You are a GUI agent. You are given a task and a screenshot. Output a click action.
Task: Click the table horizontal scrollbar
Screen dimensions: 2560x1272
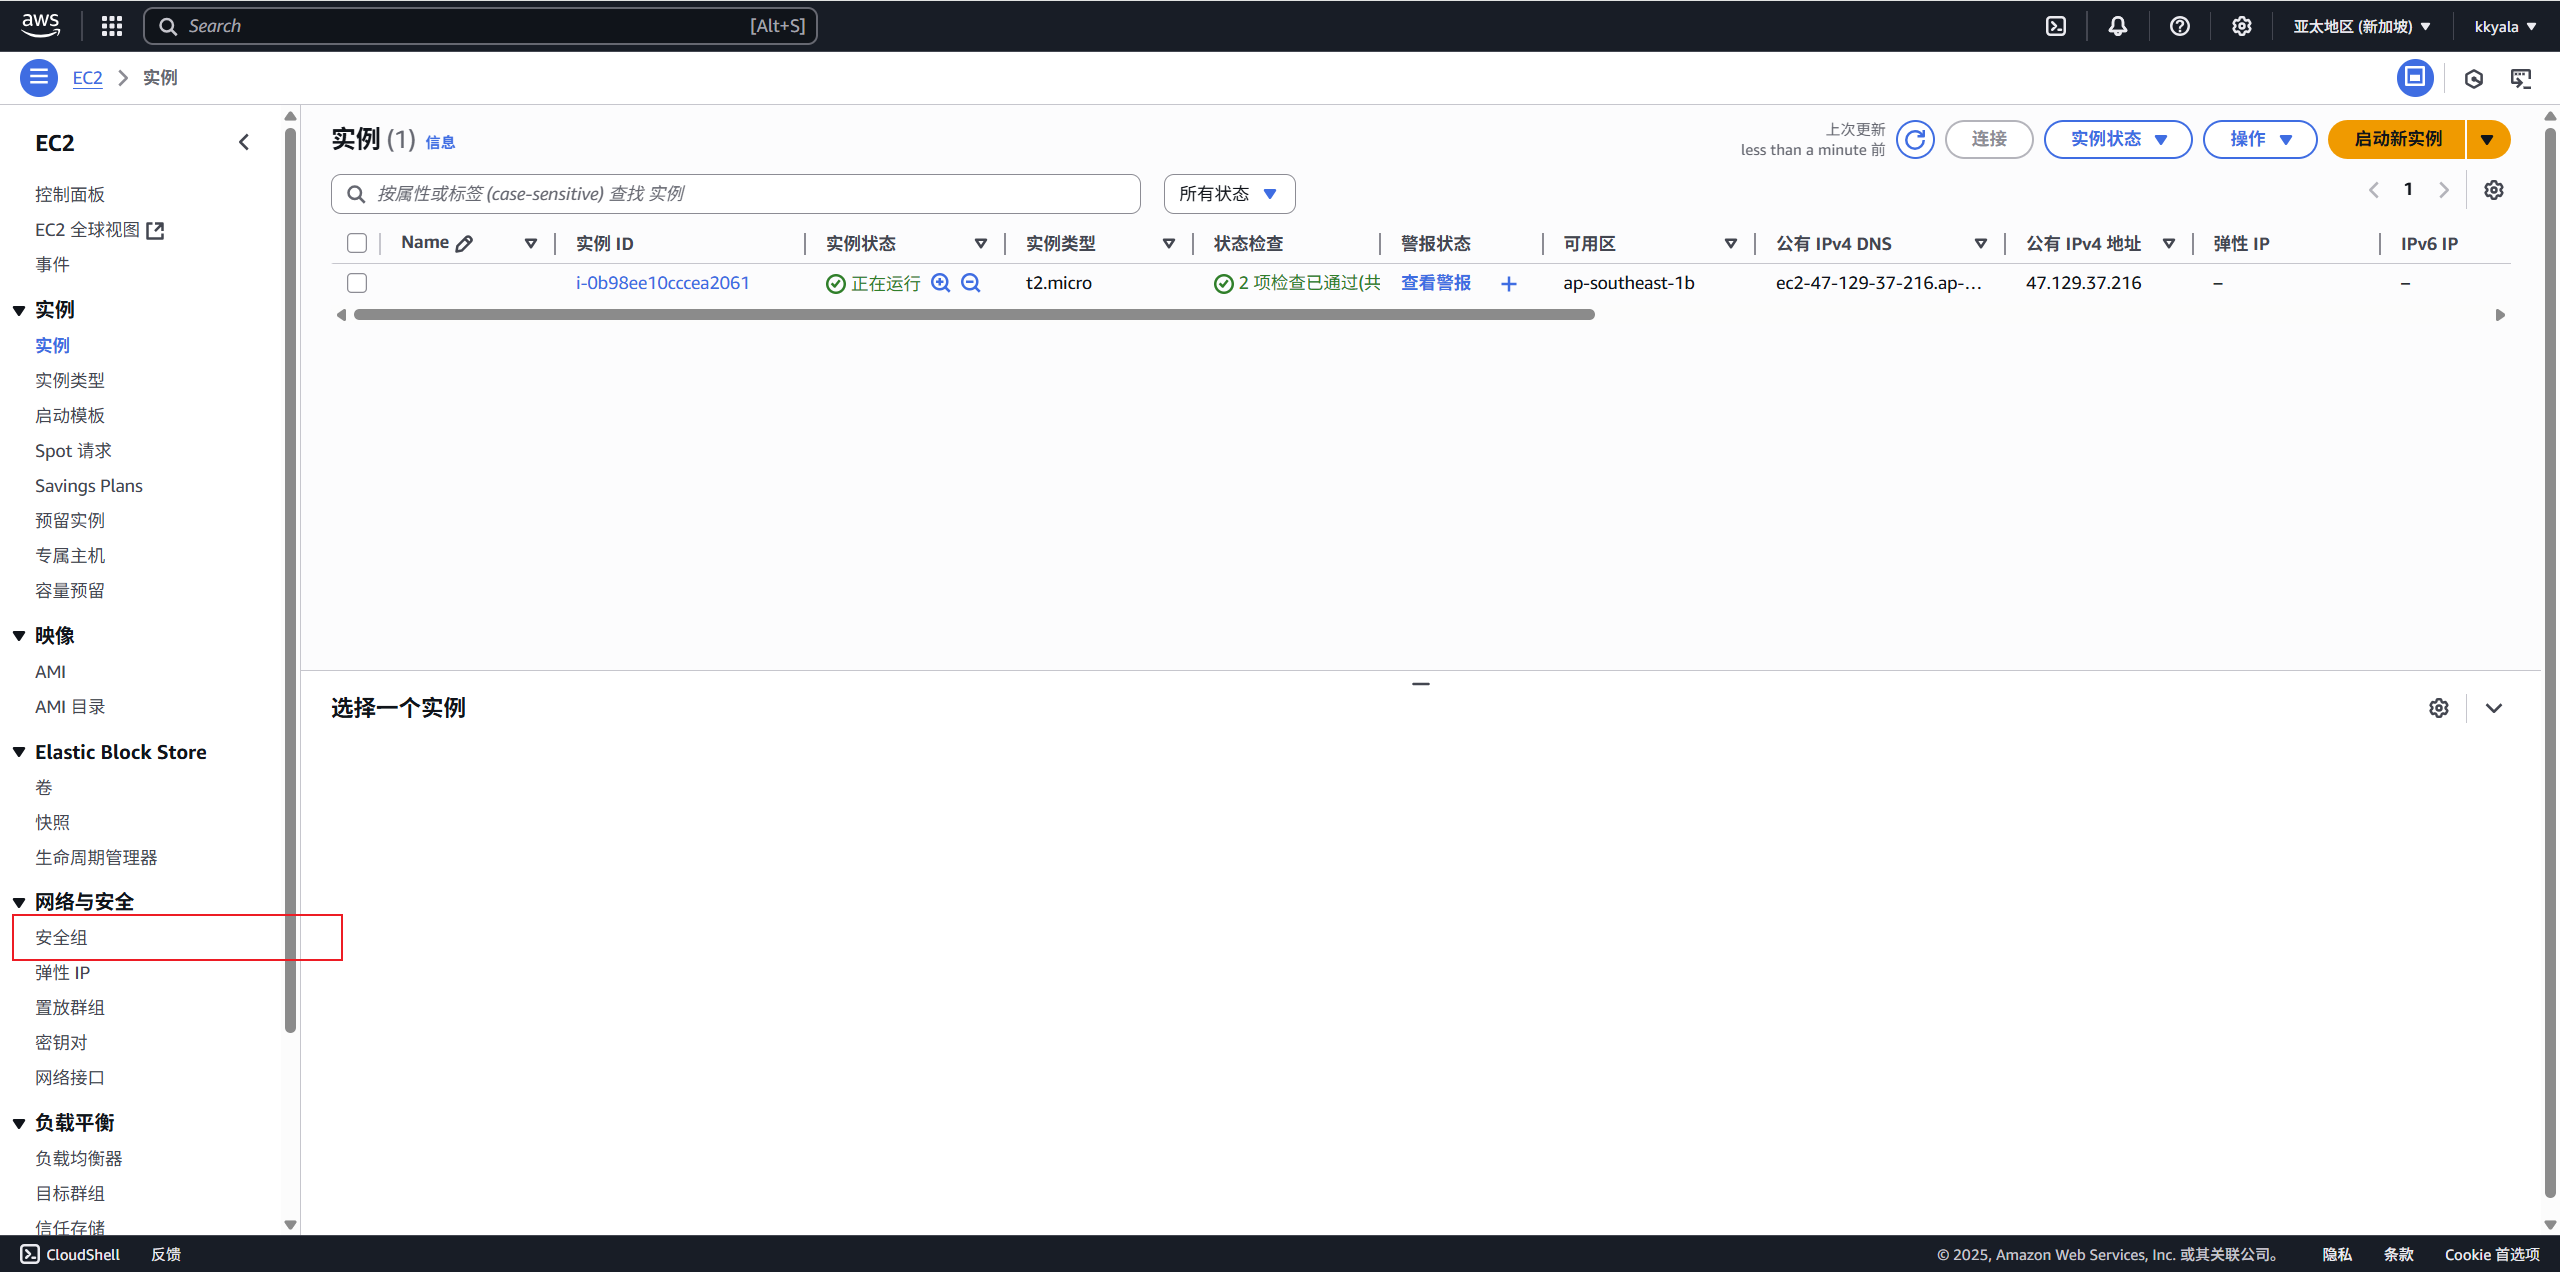(974, 315)
